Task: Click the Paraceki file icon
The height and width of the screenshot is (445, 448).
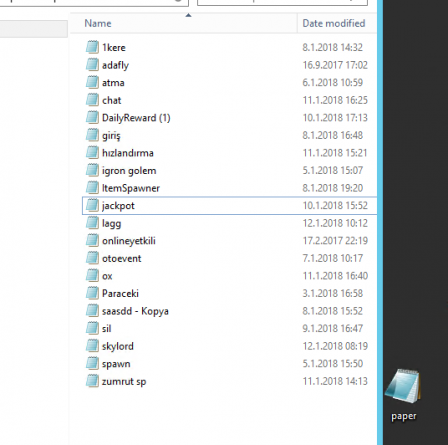Action: pos(92,293)
